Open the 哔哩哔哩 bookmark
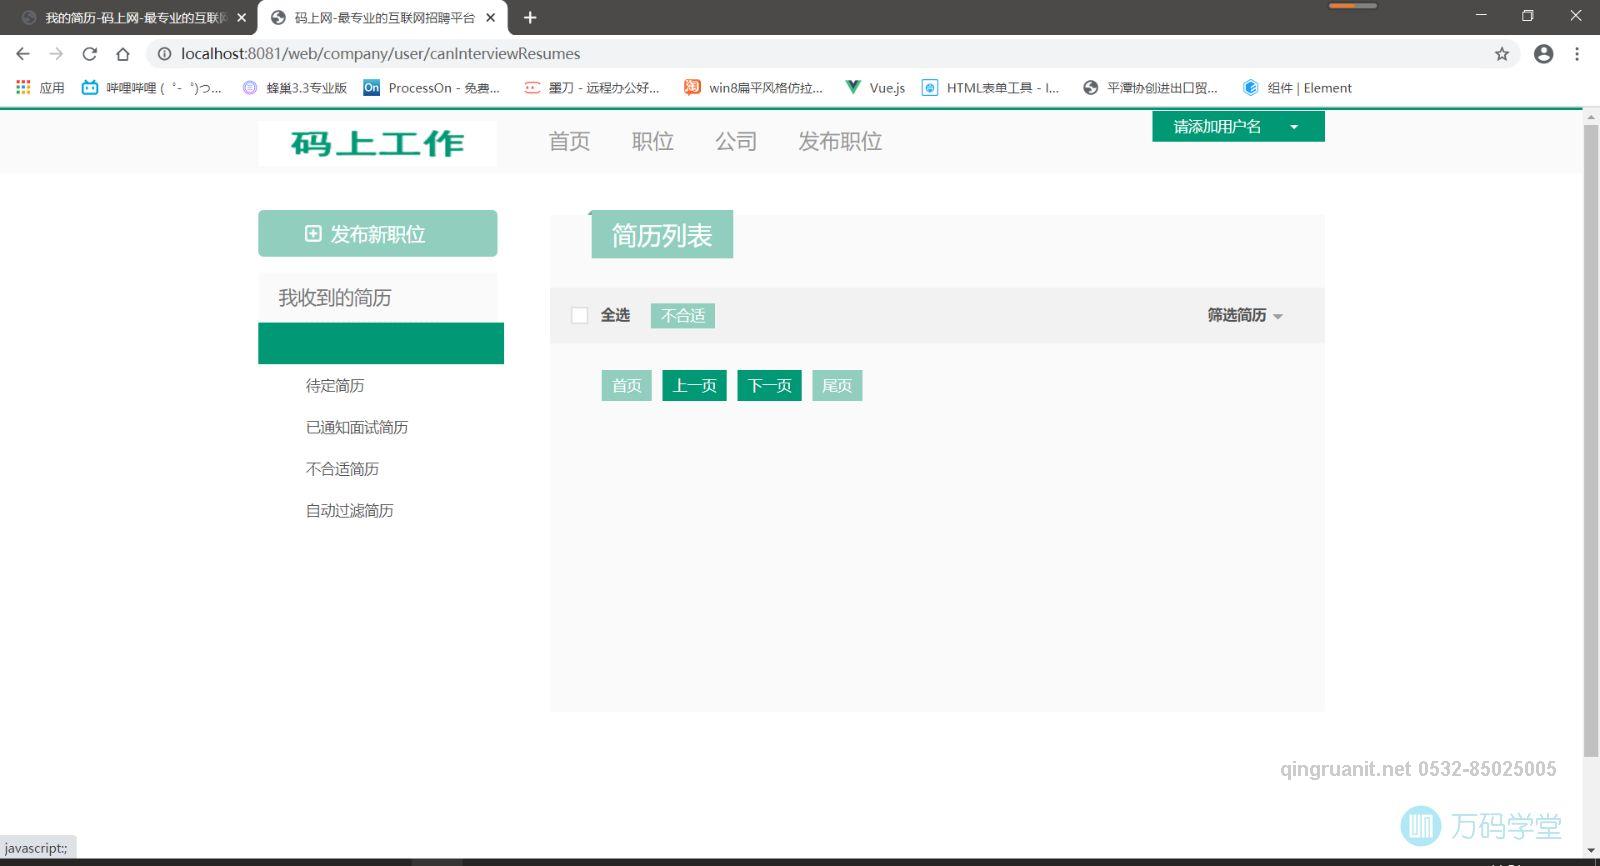 pos(152,88)
